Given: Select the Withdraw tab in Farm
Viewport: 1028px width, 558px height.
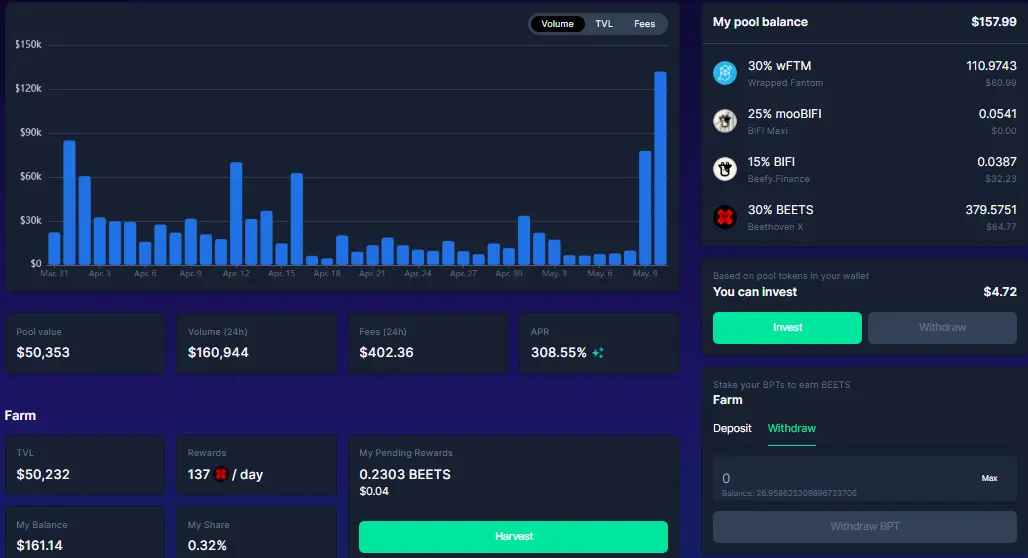Looking at the screenshot, I should pos(791,428).
